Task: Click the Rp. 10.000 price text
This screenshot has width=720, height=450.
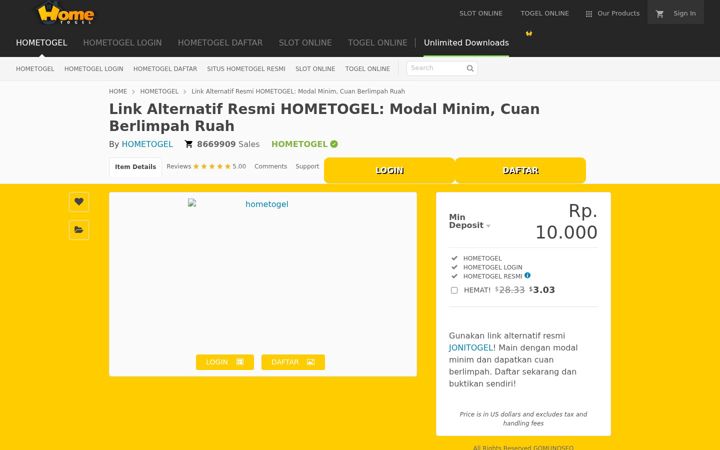Action: (567, 221)
